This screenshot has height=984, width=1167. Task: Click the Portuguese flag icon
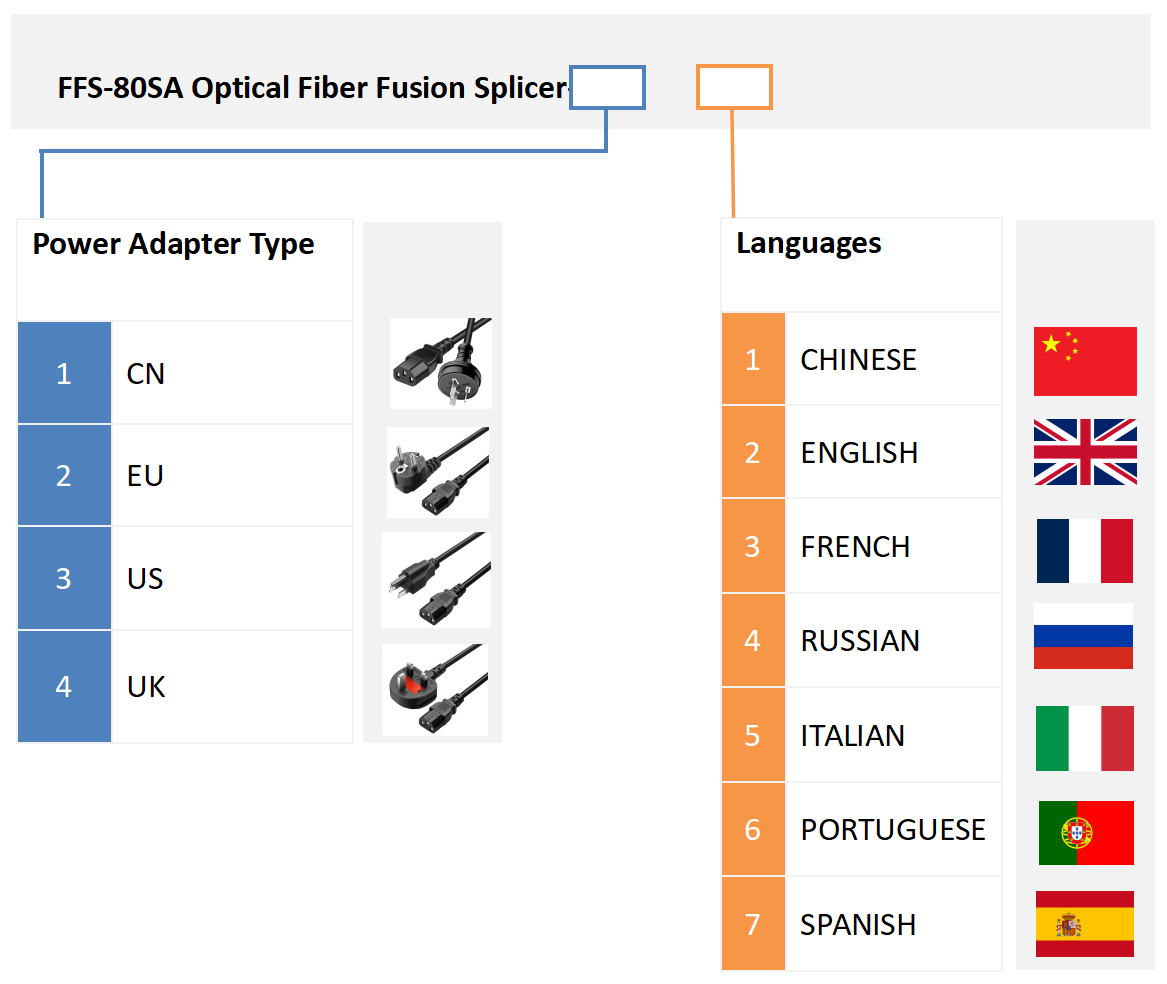coord(1086,832)
